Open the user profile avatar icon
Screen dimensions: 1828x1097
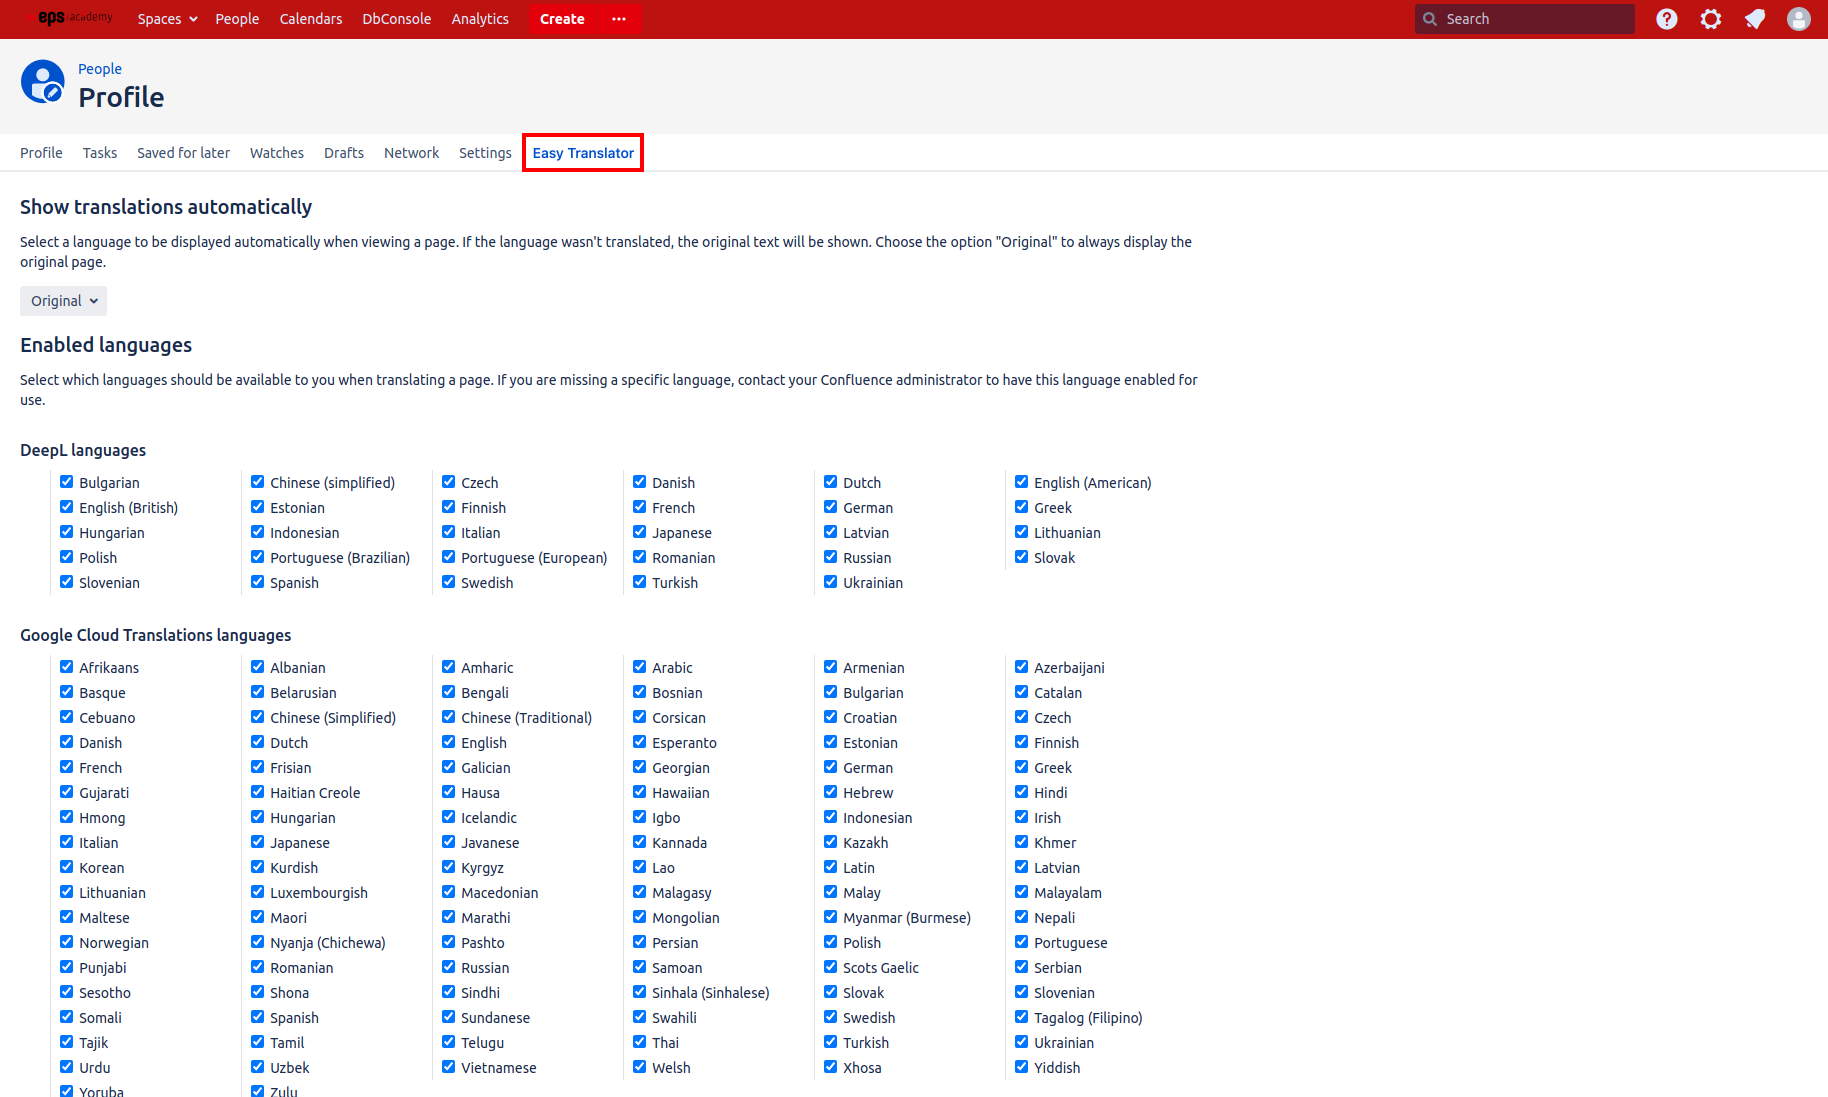(1799, 19)
